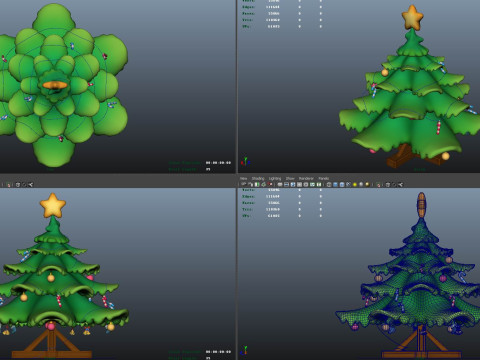Toggle the Field Chart icon
The height and width of the screenshot is (360, 480).
pyautogui.click(x=306, y=184)
